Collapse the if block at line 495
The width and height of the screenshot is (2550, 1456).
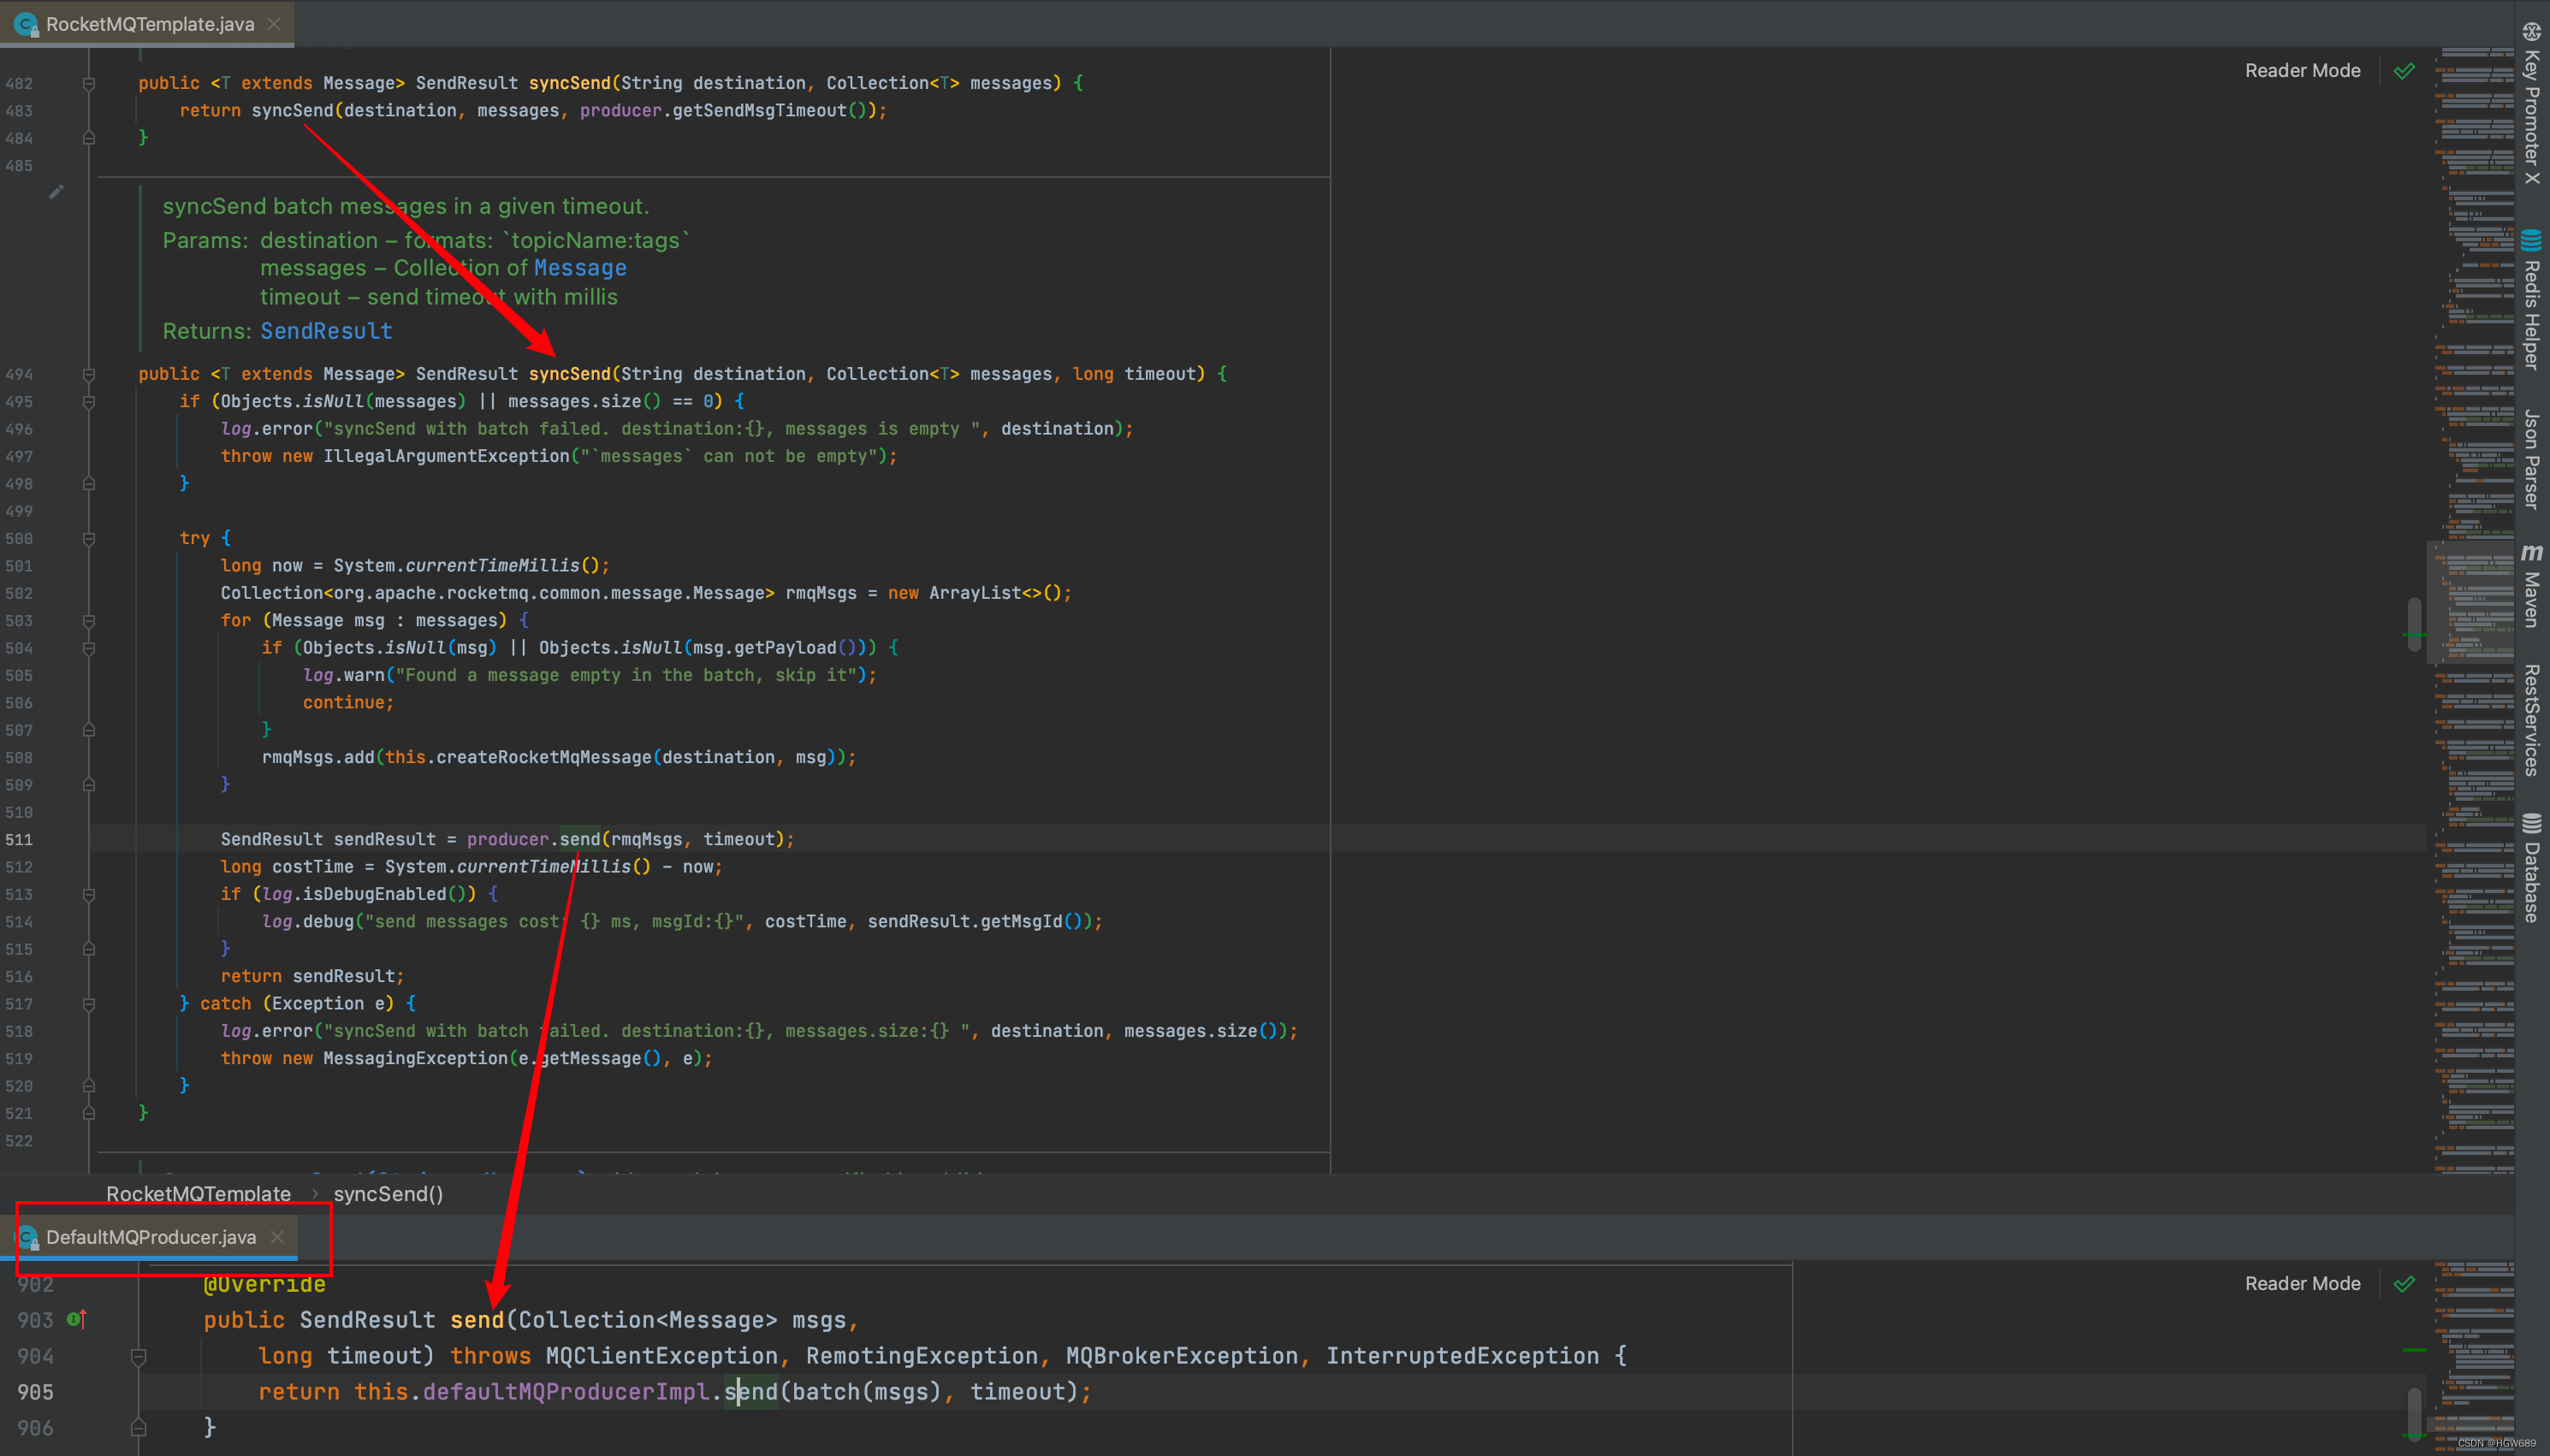(89, 402)
